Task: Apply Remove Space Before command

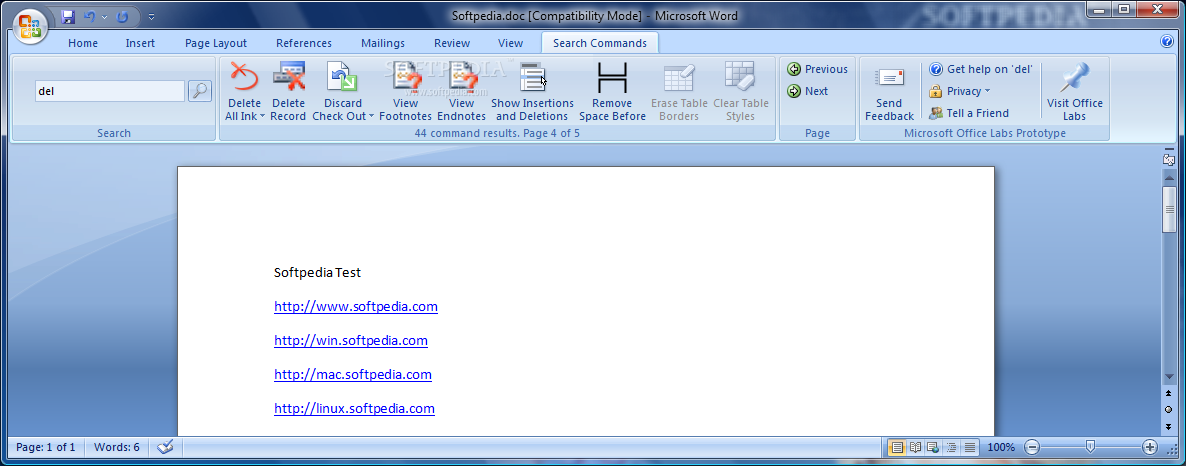Action: click(613, 91)
